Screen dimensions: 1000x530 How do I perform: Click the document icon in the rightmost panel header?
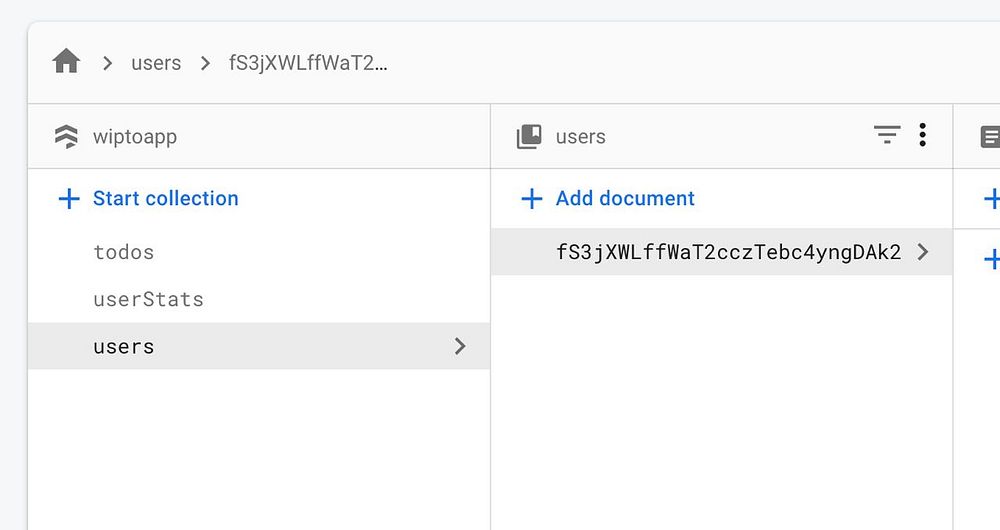(x=990, y=137)
